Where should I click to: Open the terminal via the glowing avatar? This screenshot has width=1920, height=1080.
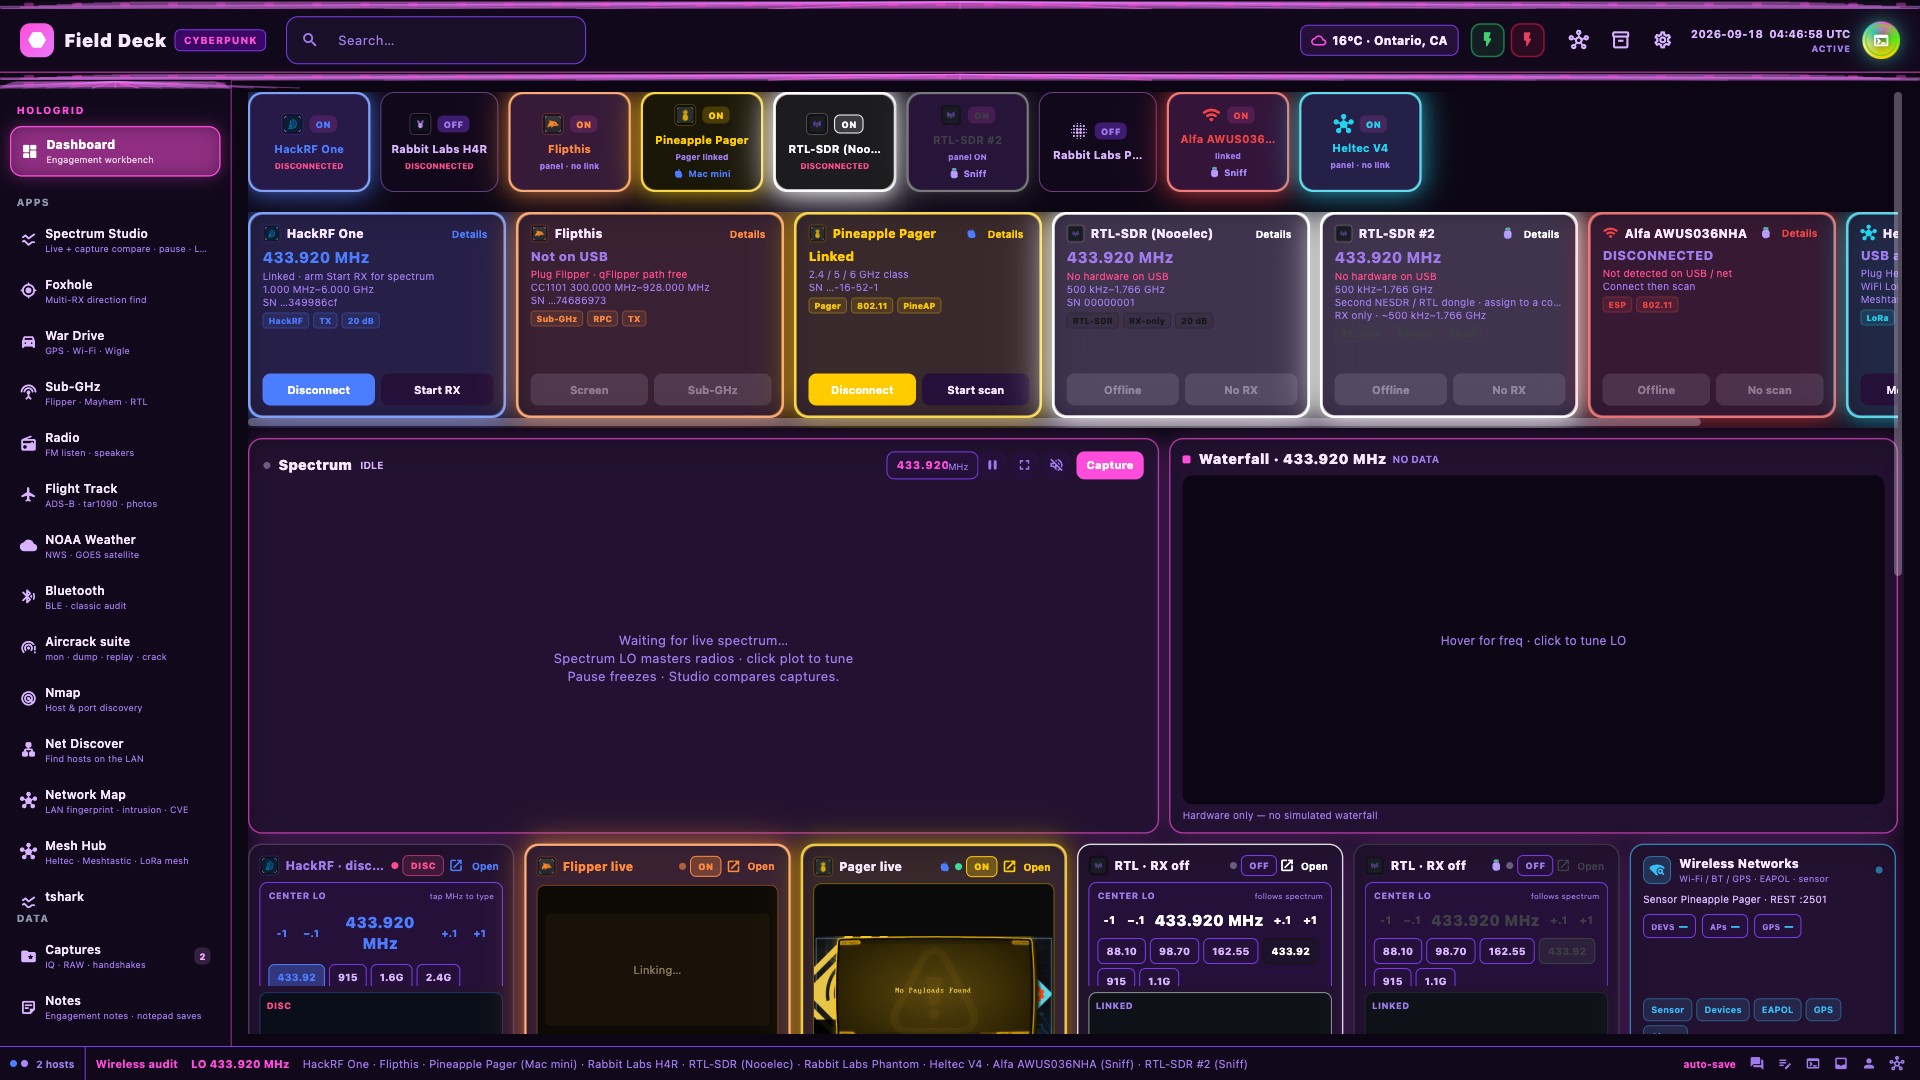[1880, 40]
